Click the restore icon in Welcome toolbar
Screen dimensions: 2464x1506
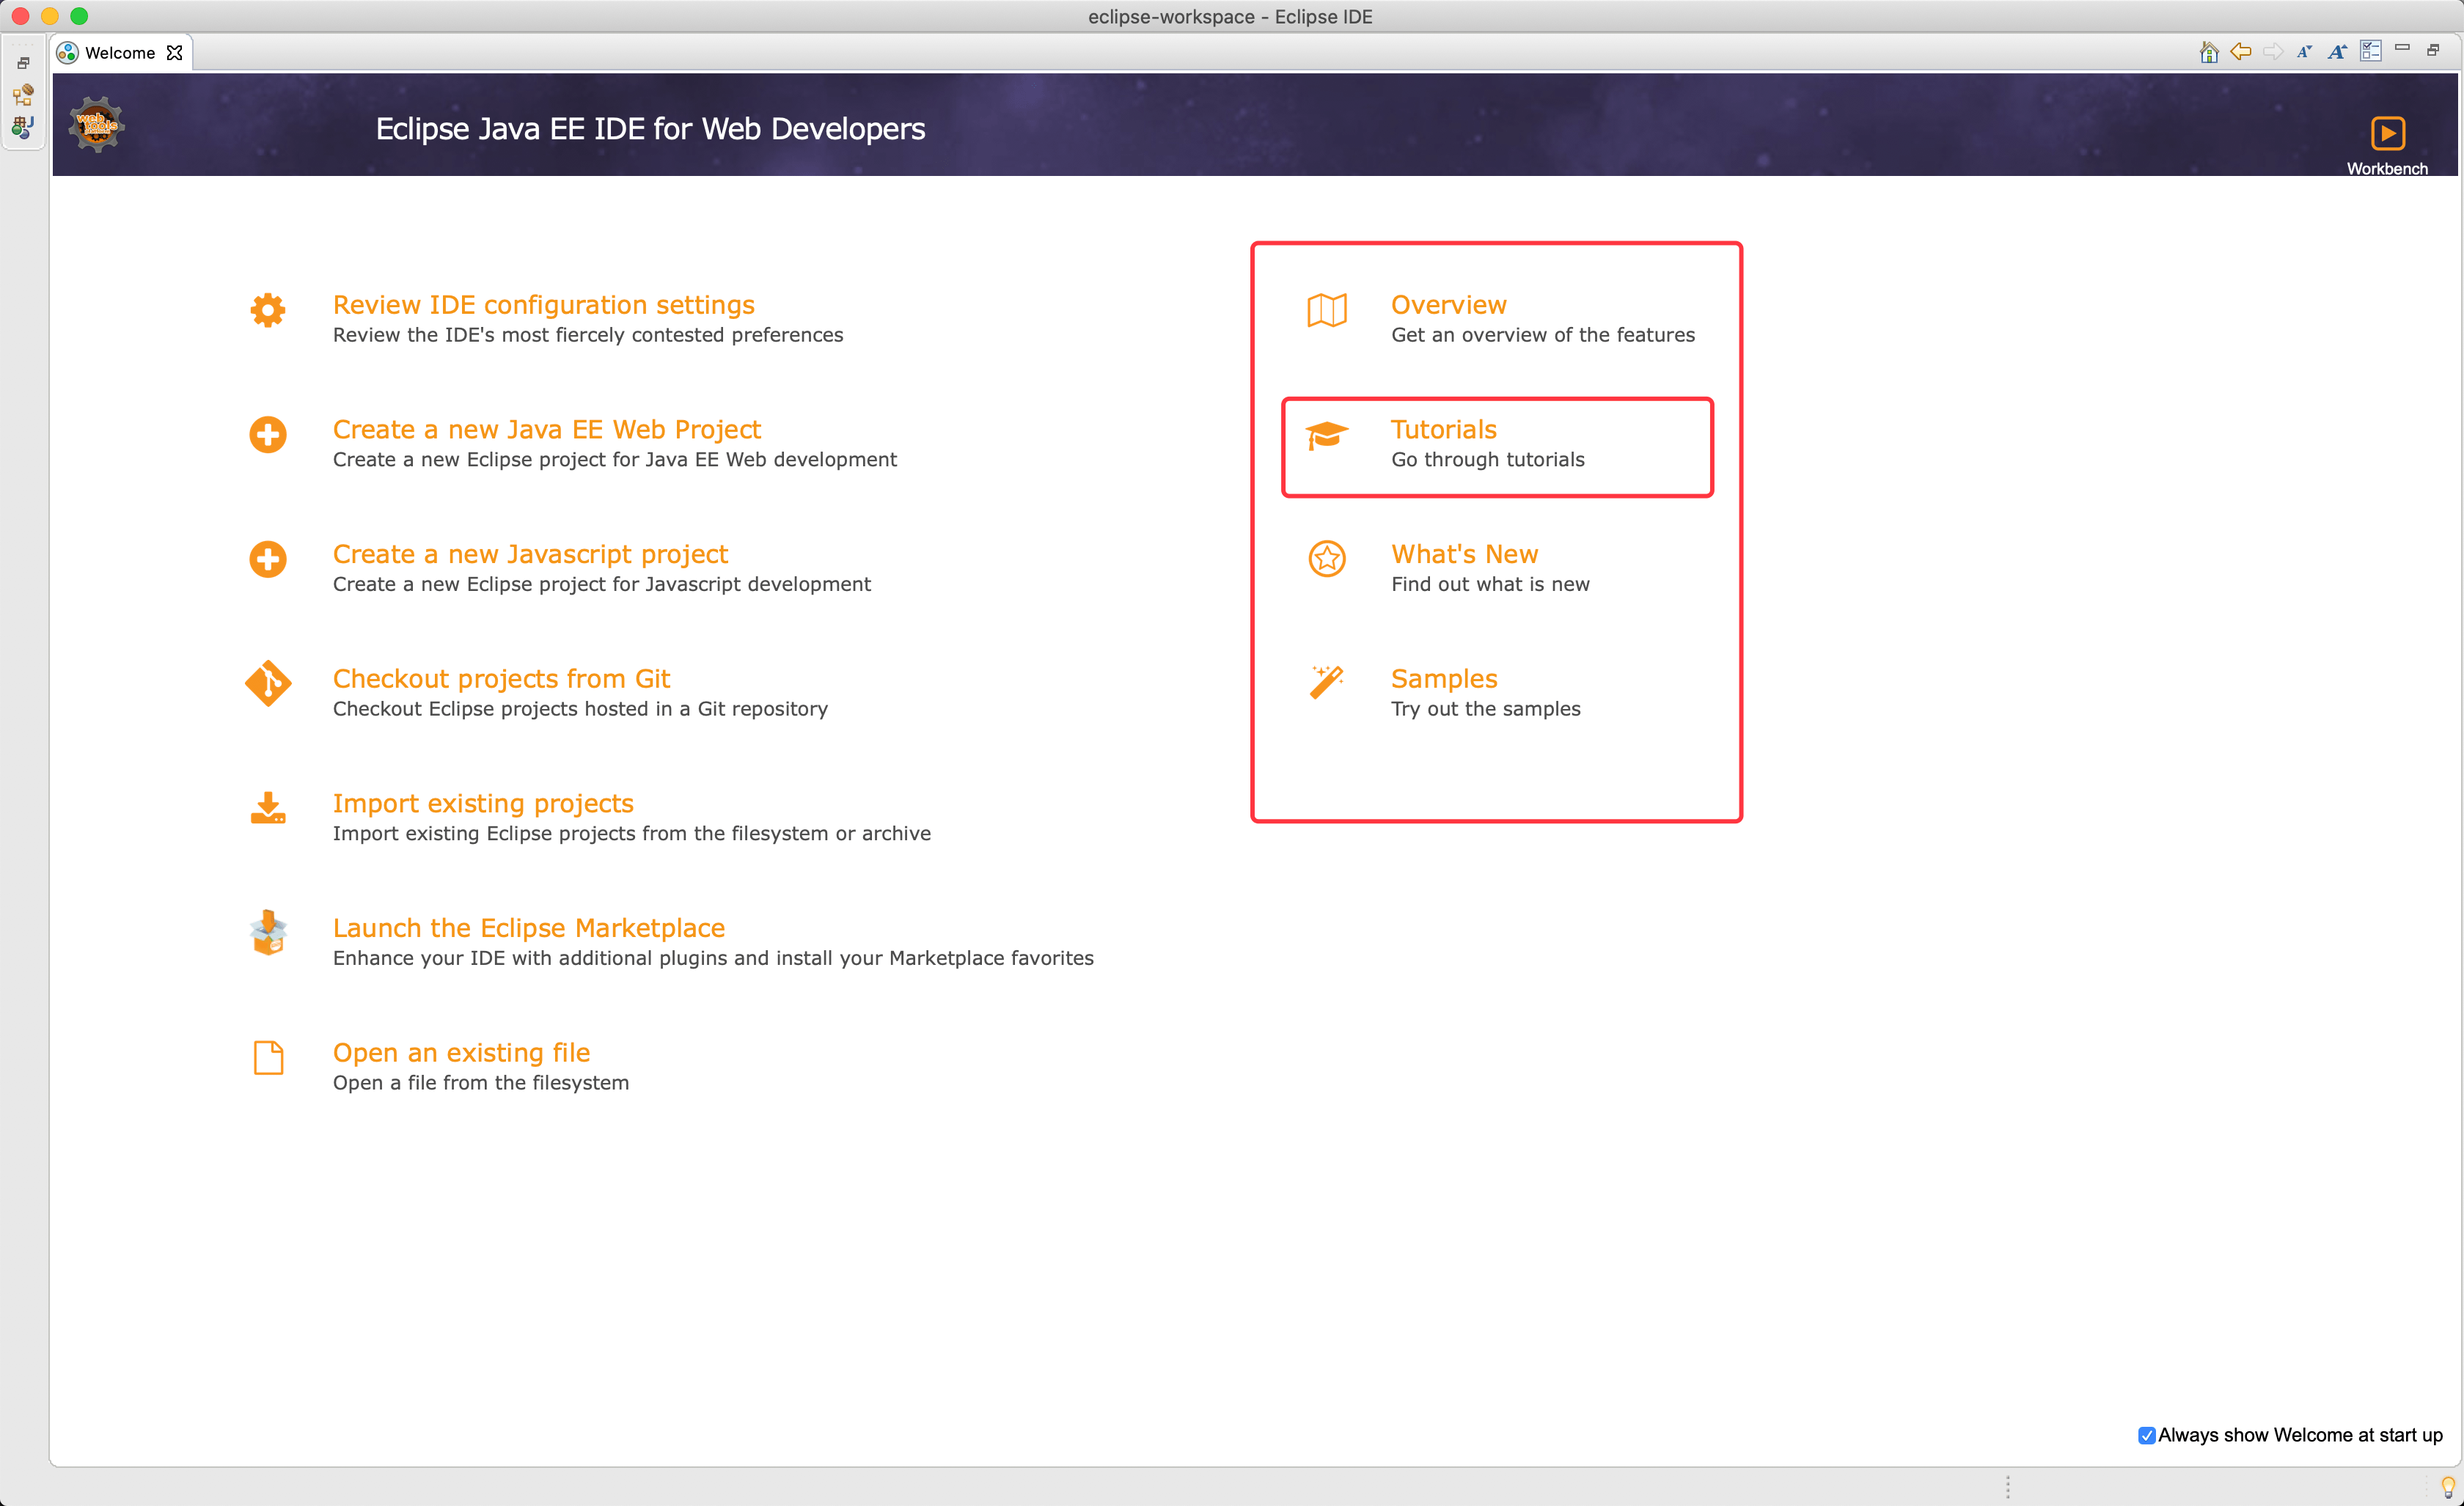2434,50
